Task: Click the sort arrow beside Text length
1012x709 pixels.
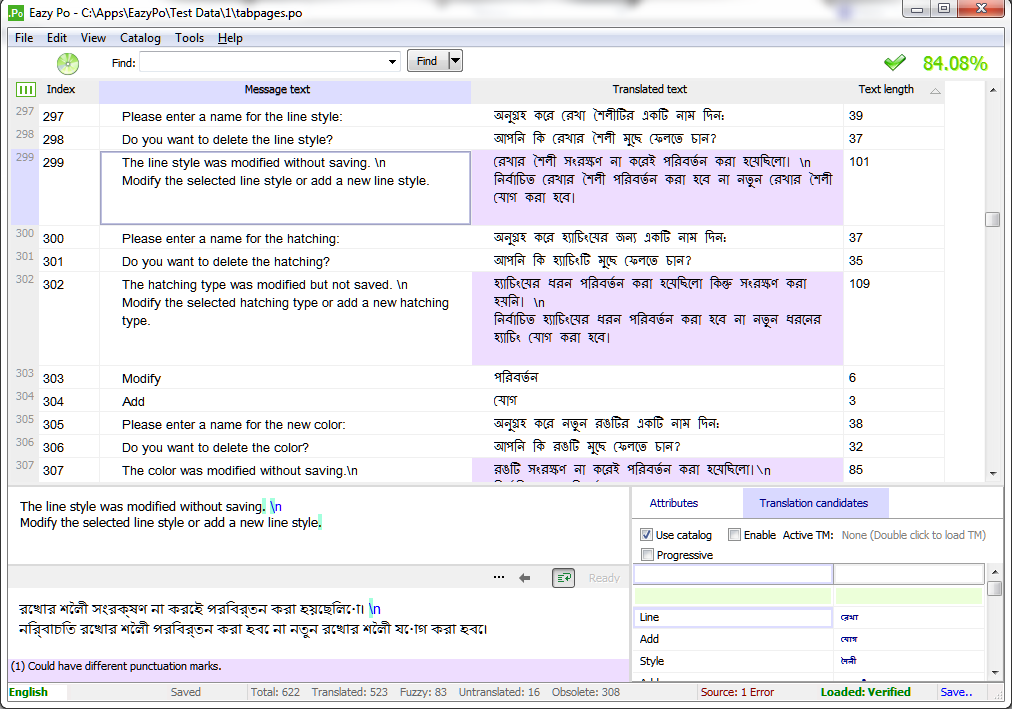Action: click(x=935, y=91)
